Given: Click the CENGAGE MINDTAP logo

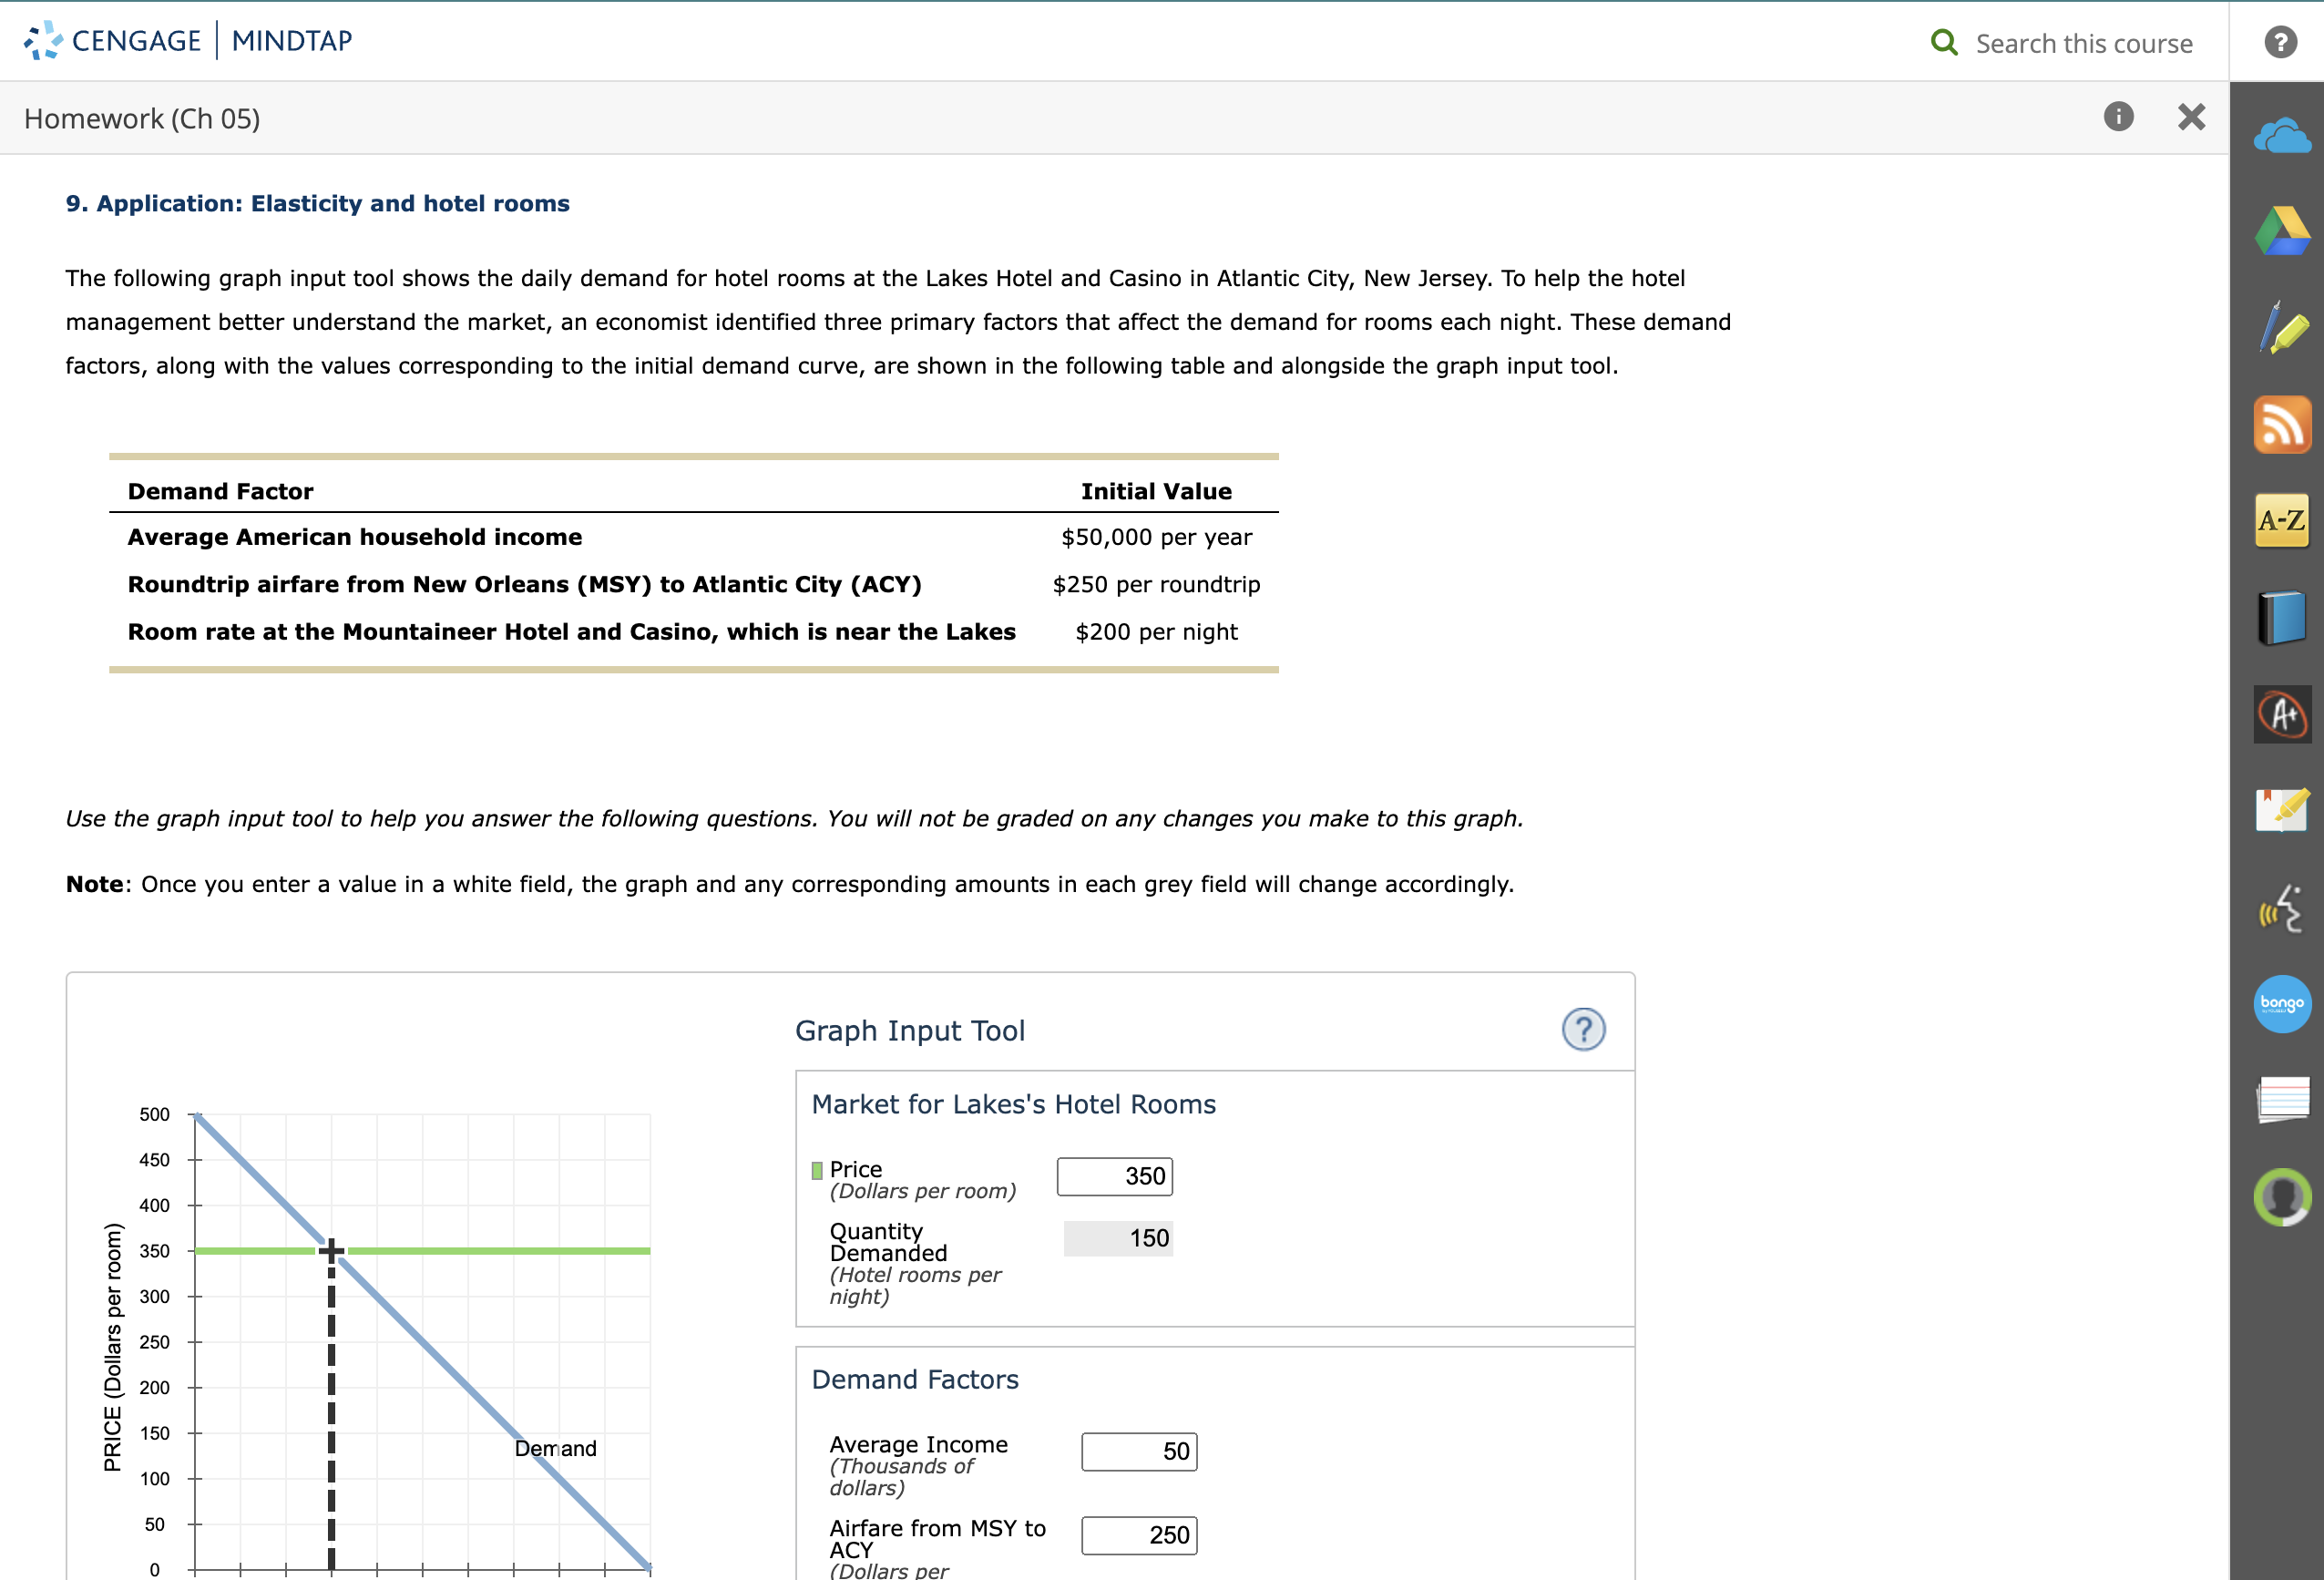Looking at the screenshot, I should coord(186,40).
